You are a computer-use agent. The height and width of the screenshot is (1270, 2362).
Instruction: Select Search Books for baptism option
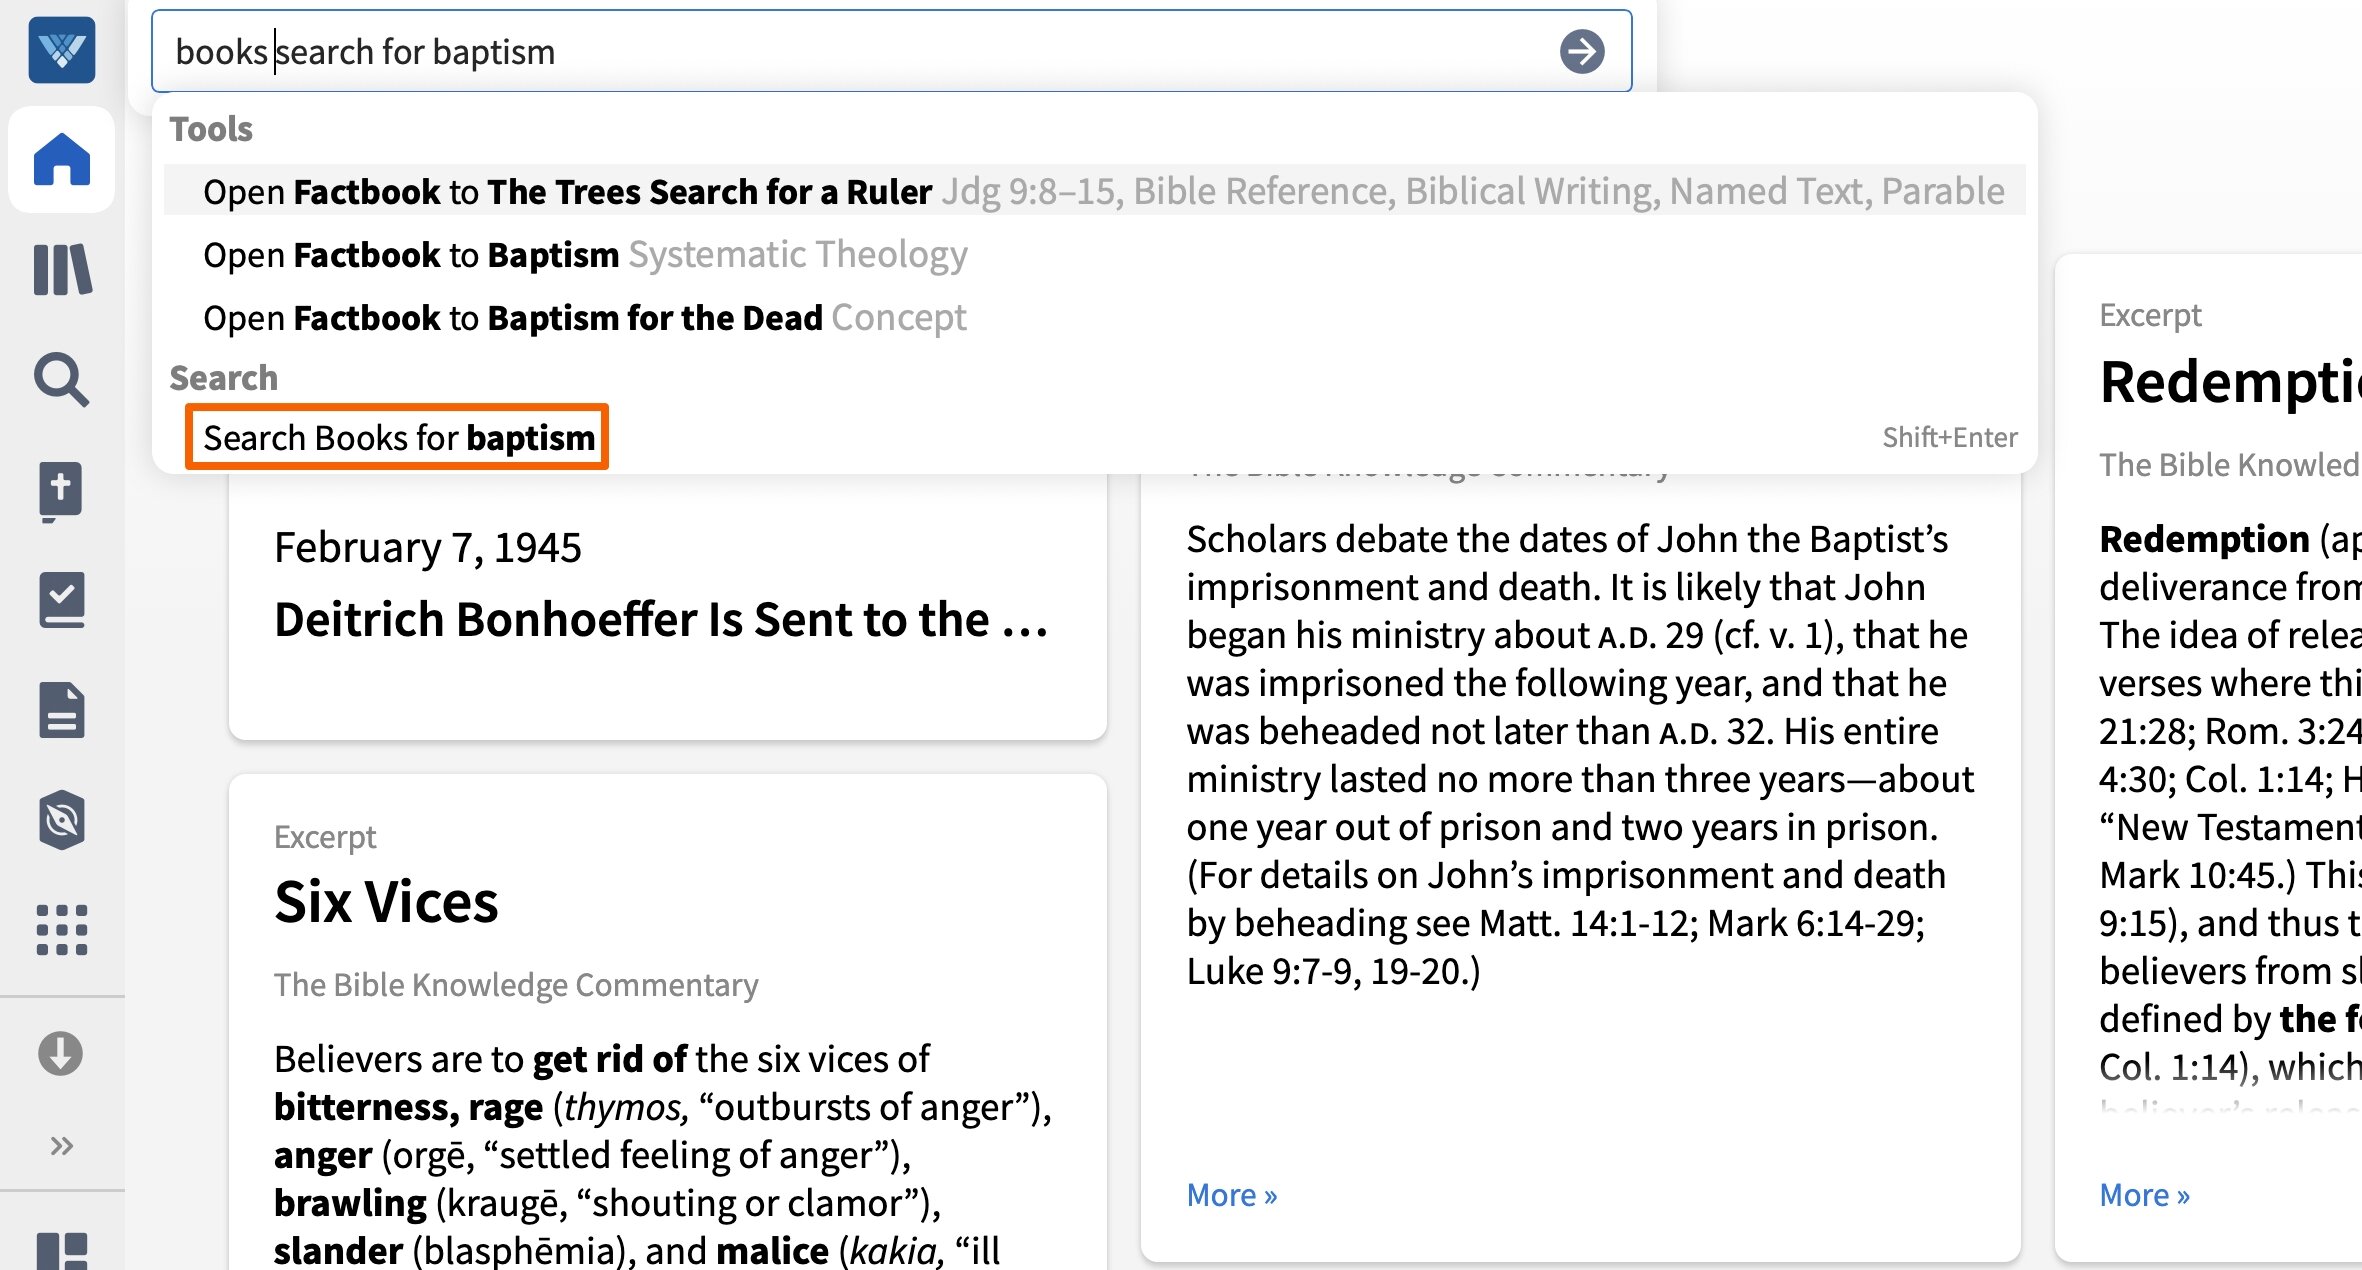(x=398, y=438)
